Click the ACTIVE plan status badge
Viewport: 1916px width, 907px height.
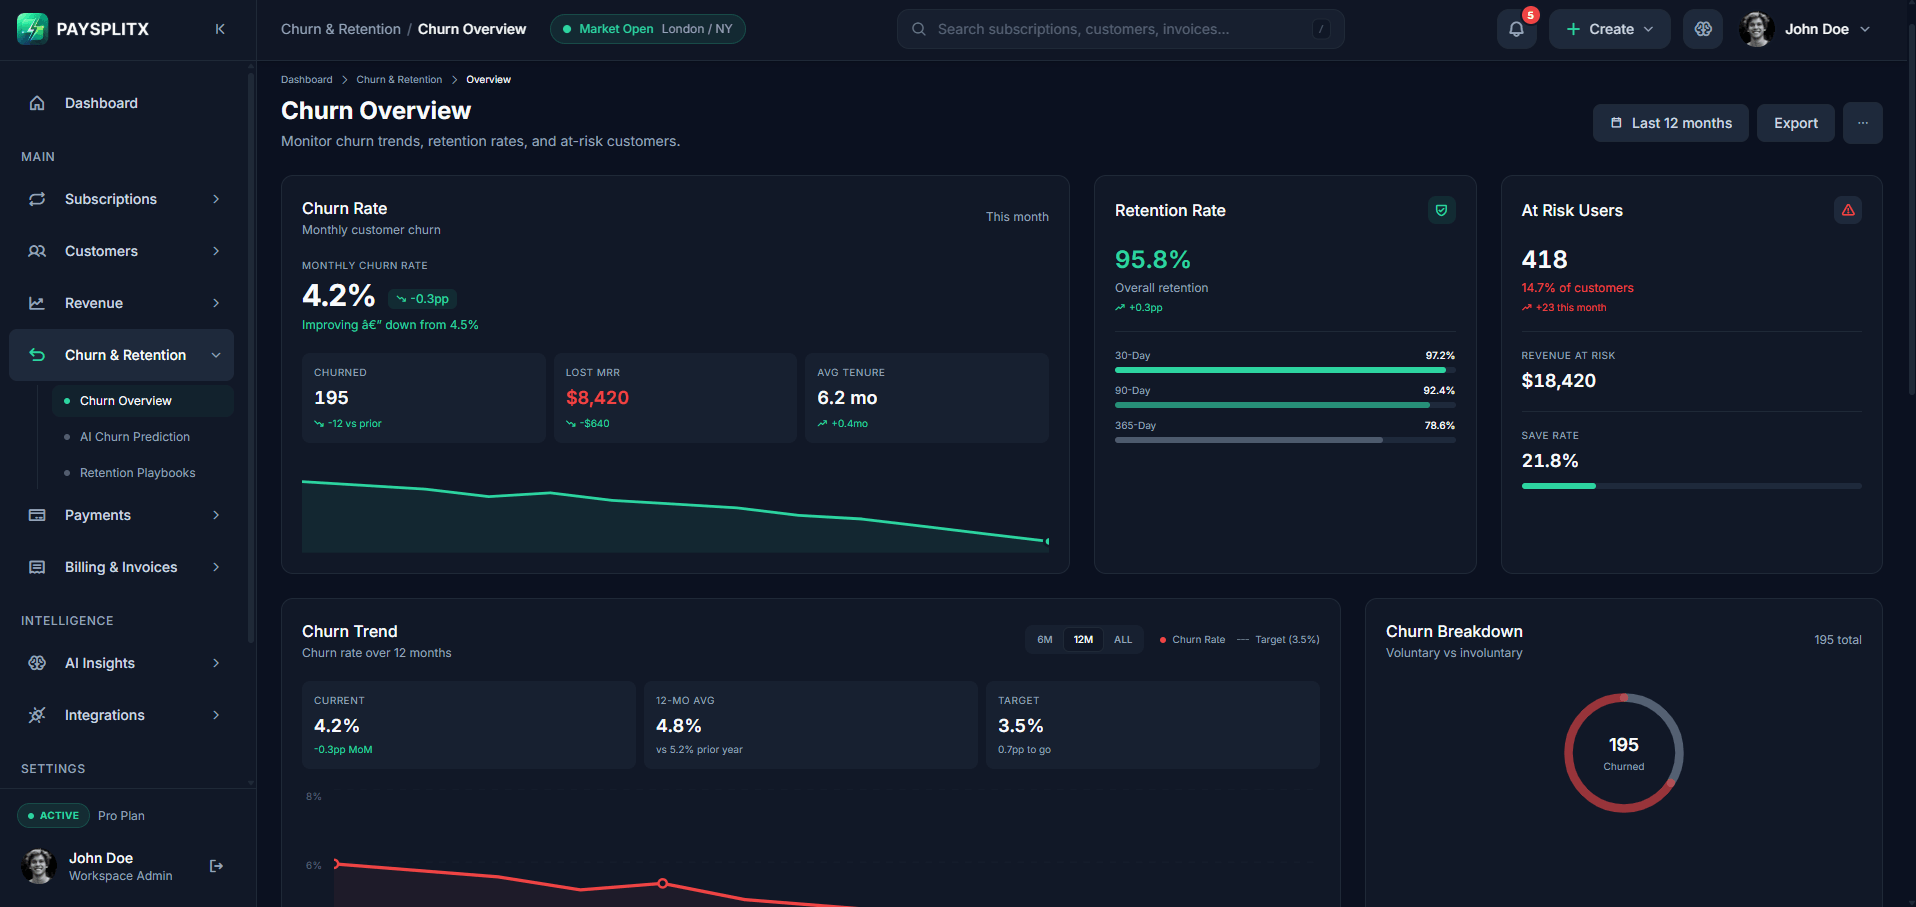click(x=54, y=816)
